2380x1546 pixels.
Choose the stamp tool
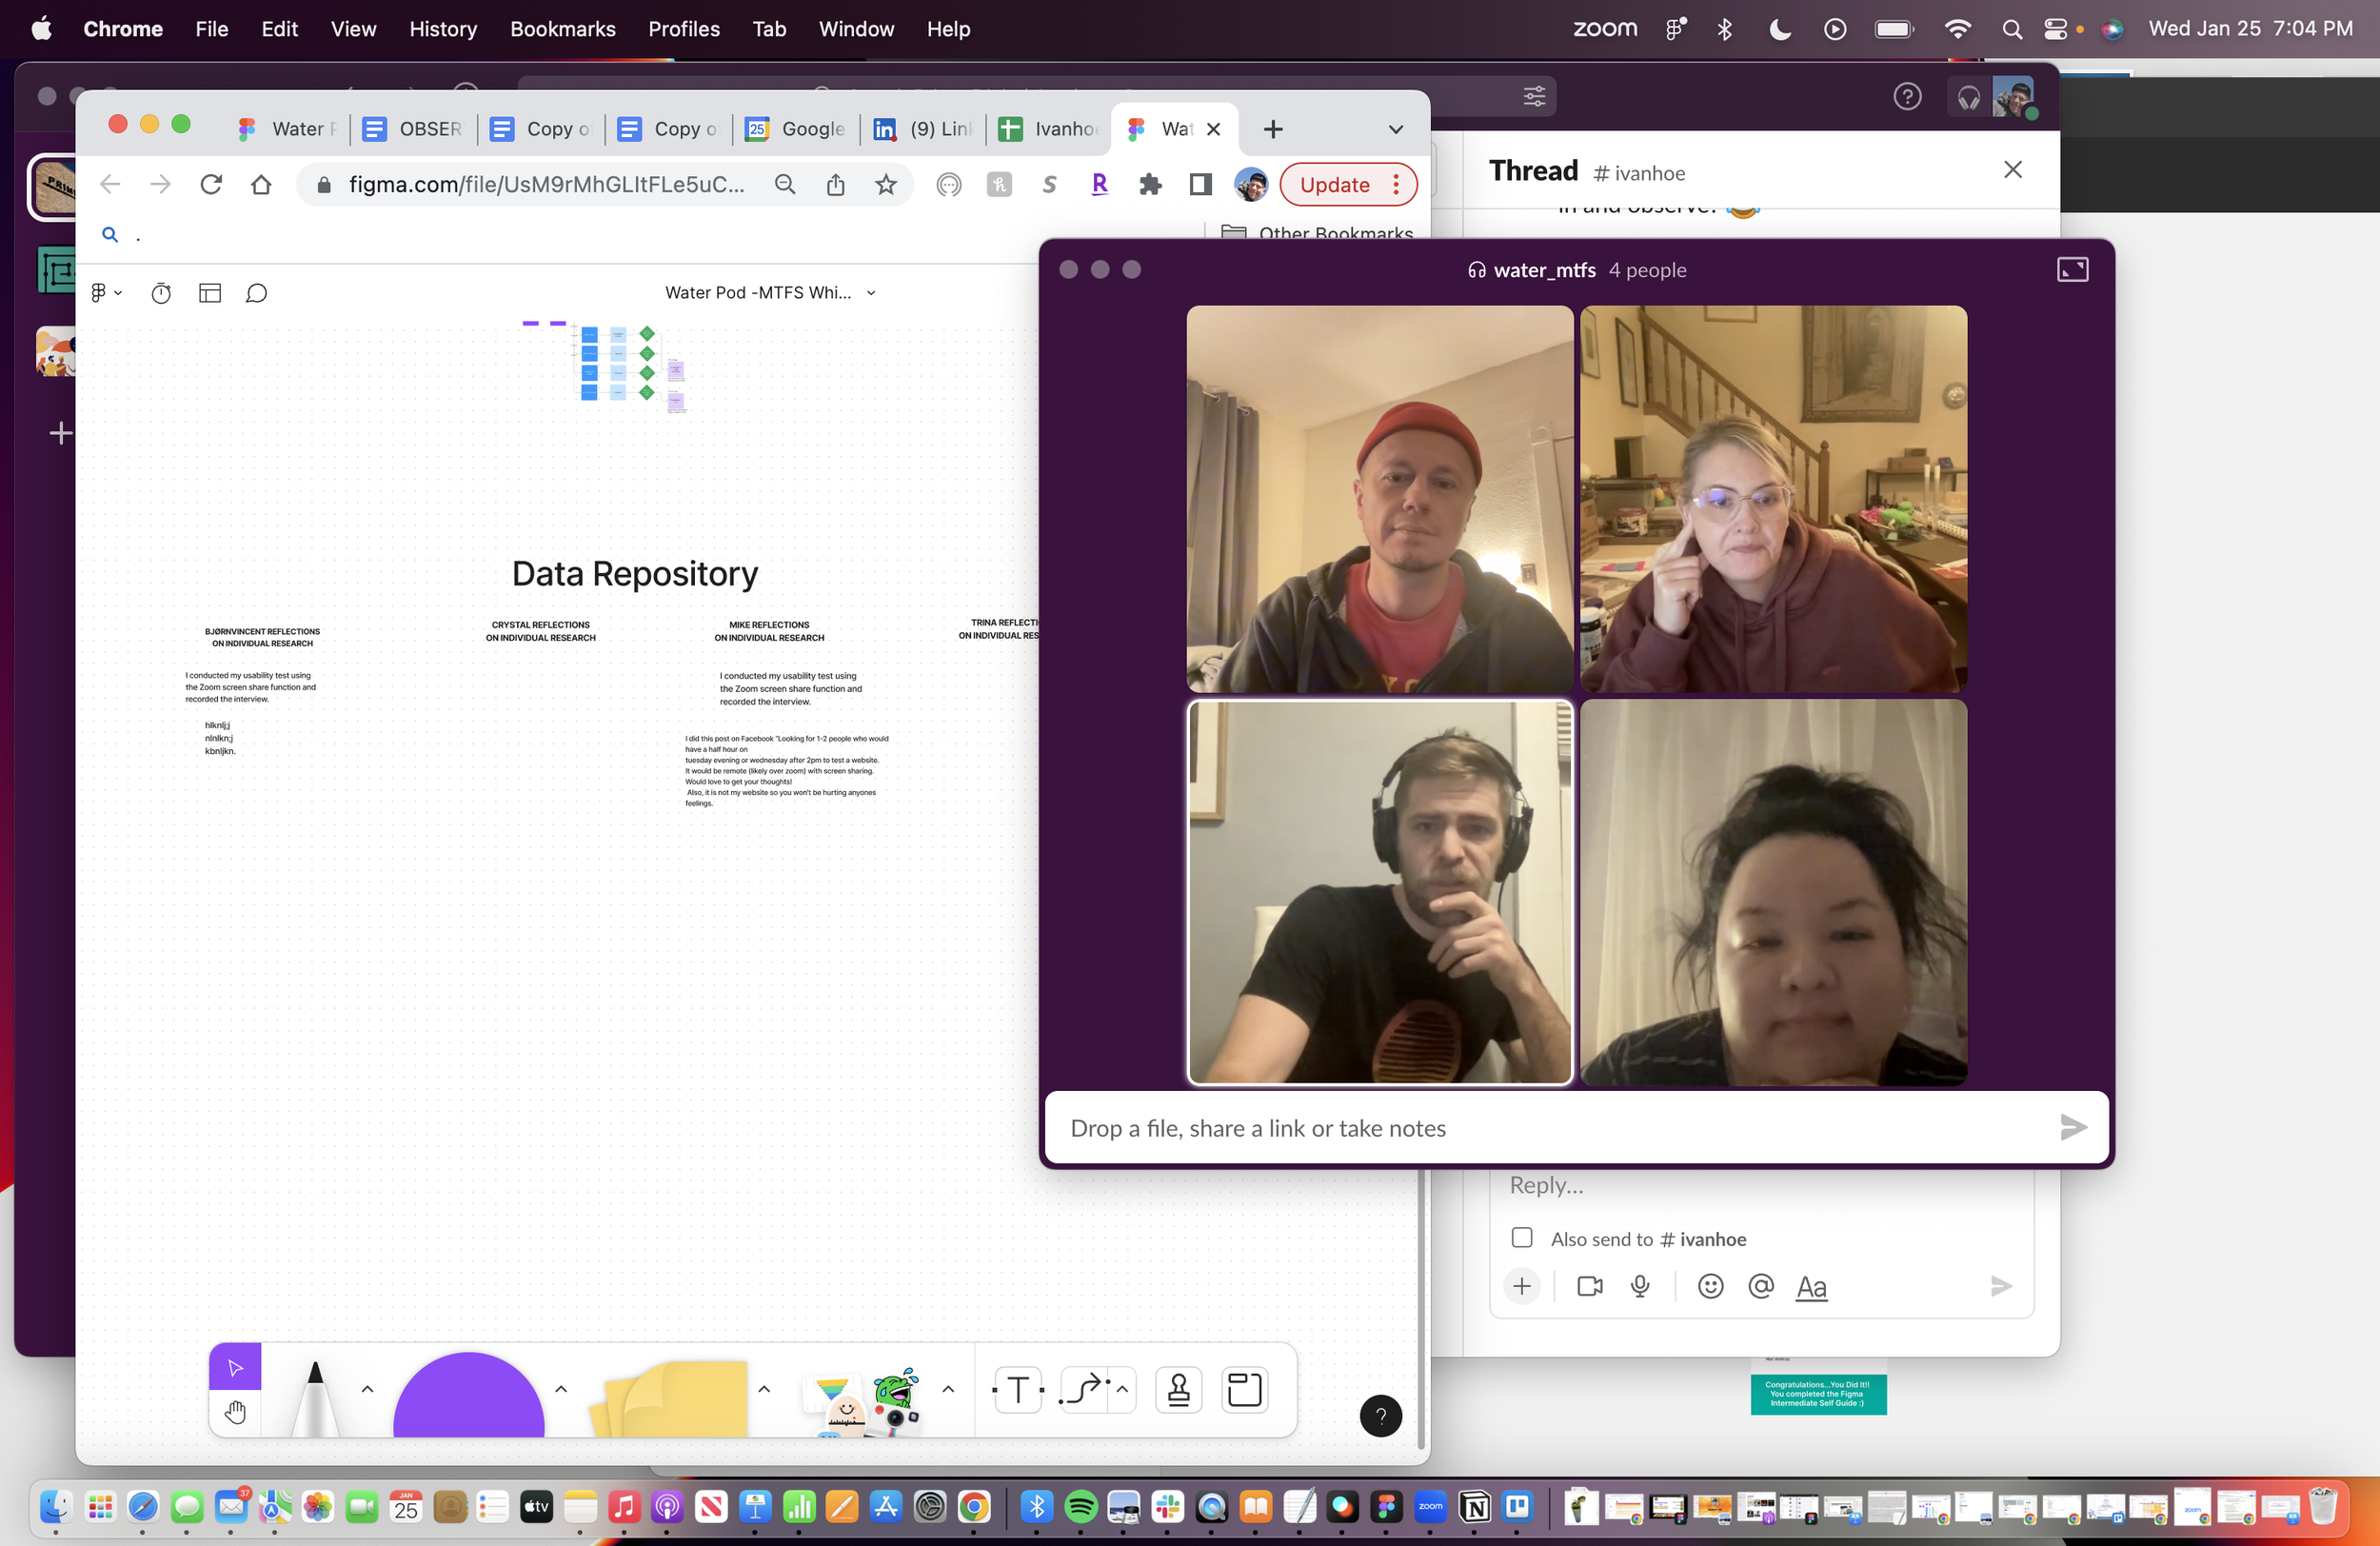1178,1390
